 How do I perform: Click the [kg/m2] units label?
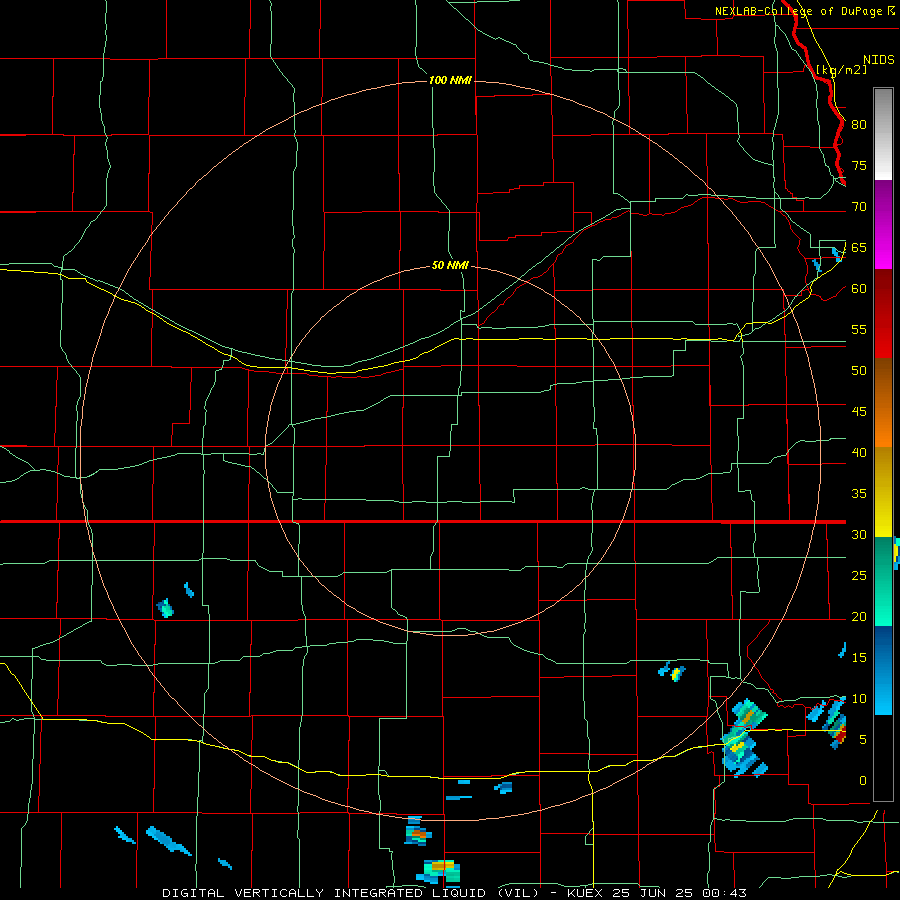[x=841, y=70]
